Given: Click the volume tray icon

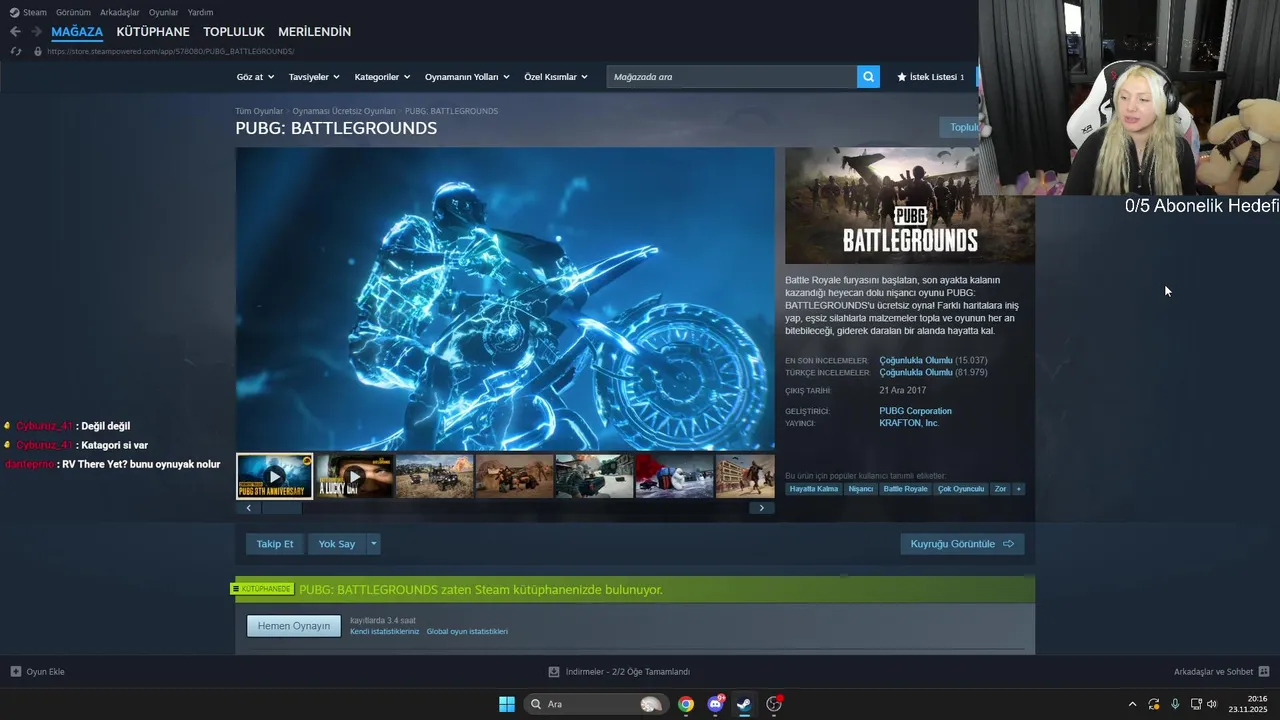Looking at the screenshot, I should 1212,704.
